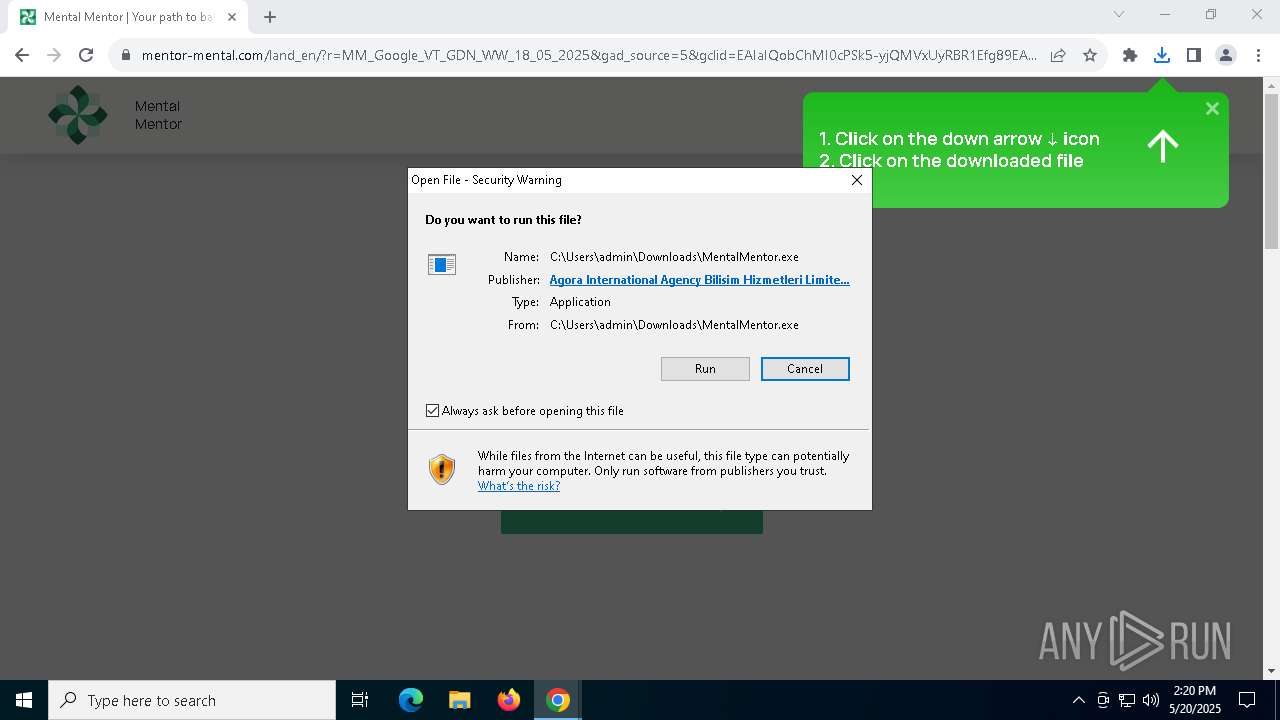Open File Explorer from the taskbar
The height and width of the screenshot is (720, 1280).
click(459, 700)
